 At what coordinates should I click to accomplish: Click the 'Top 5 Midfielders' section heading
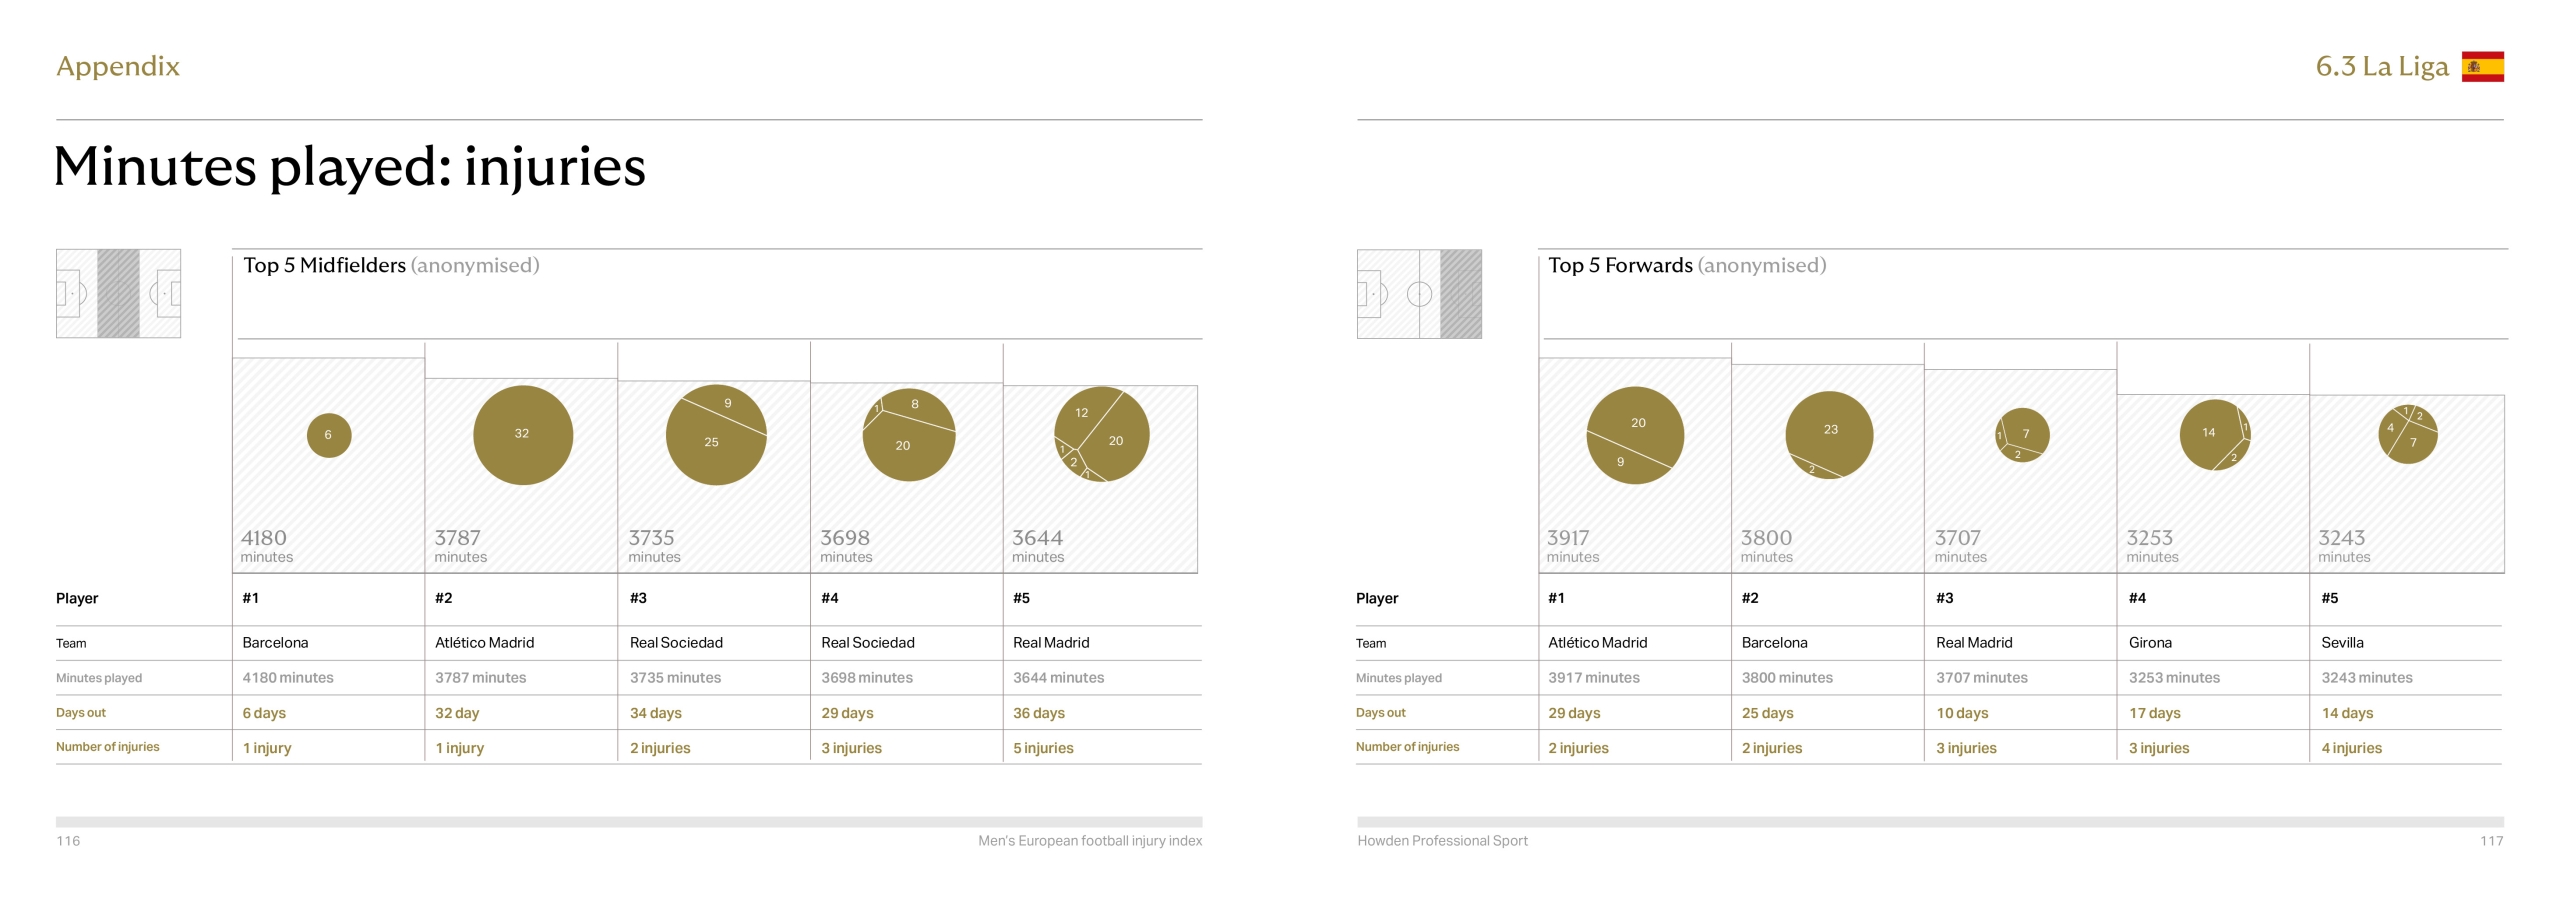tap(324, 265)
